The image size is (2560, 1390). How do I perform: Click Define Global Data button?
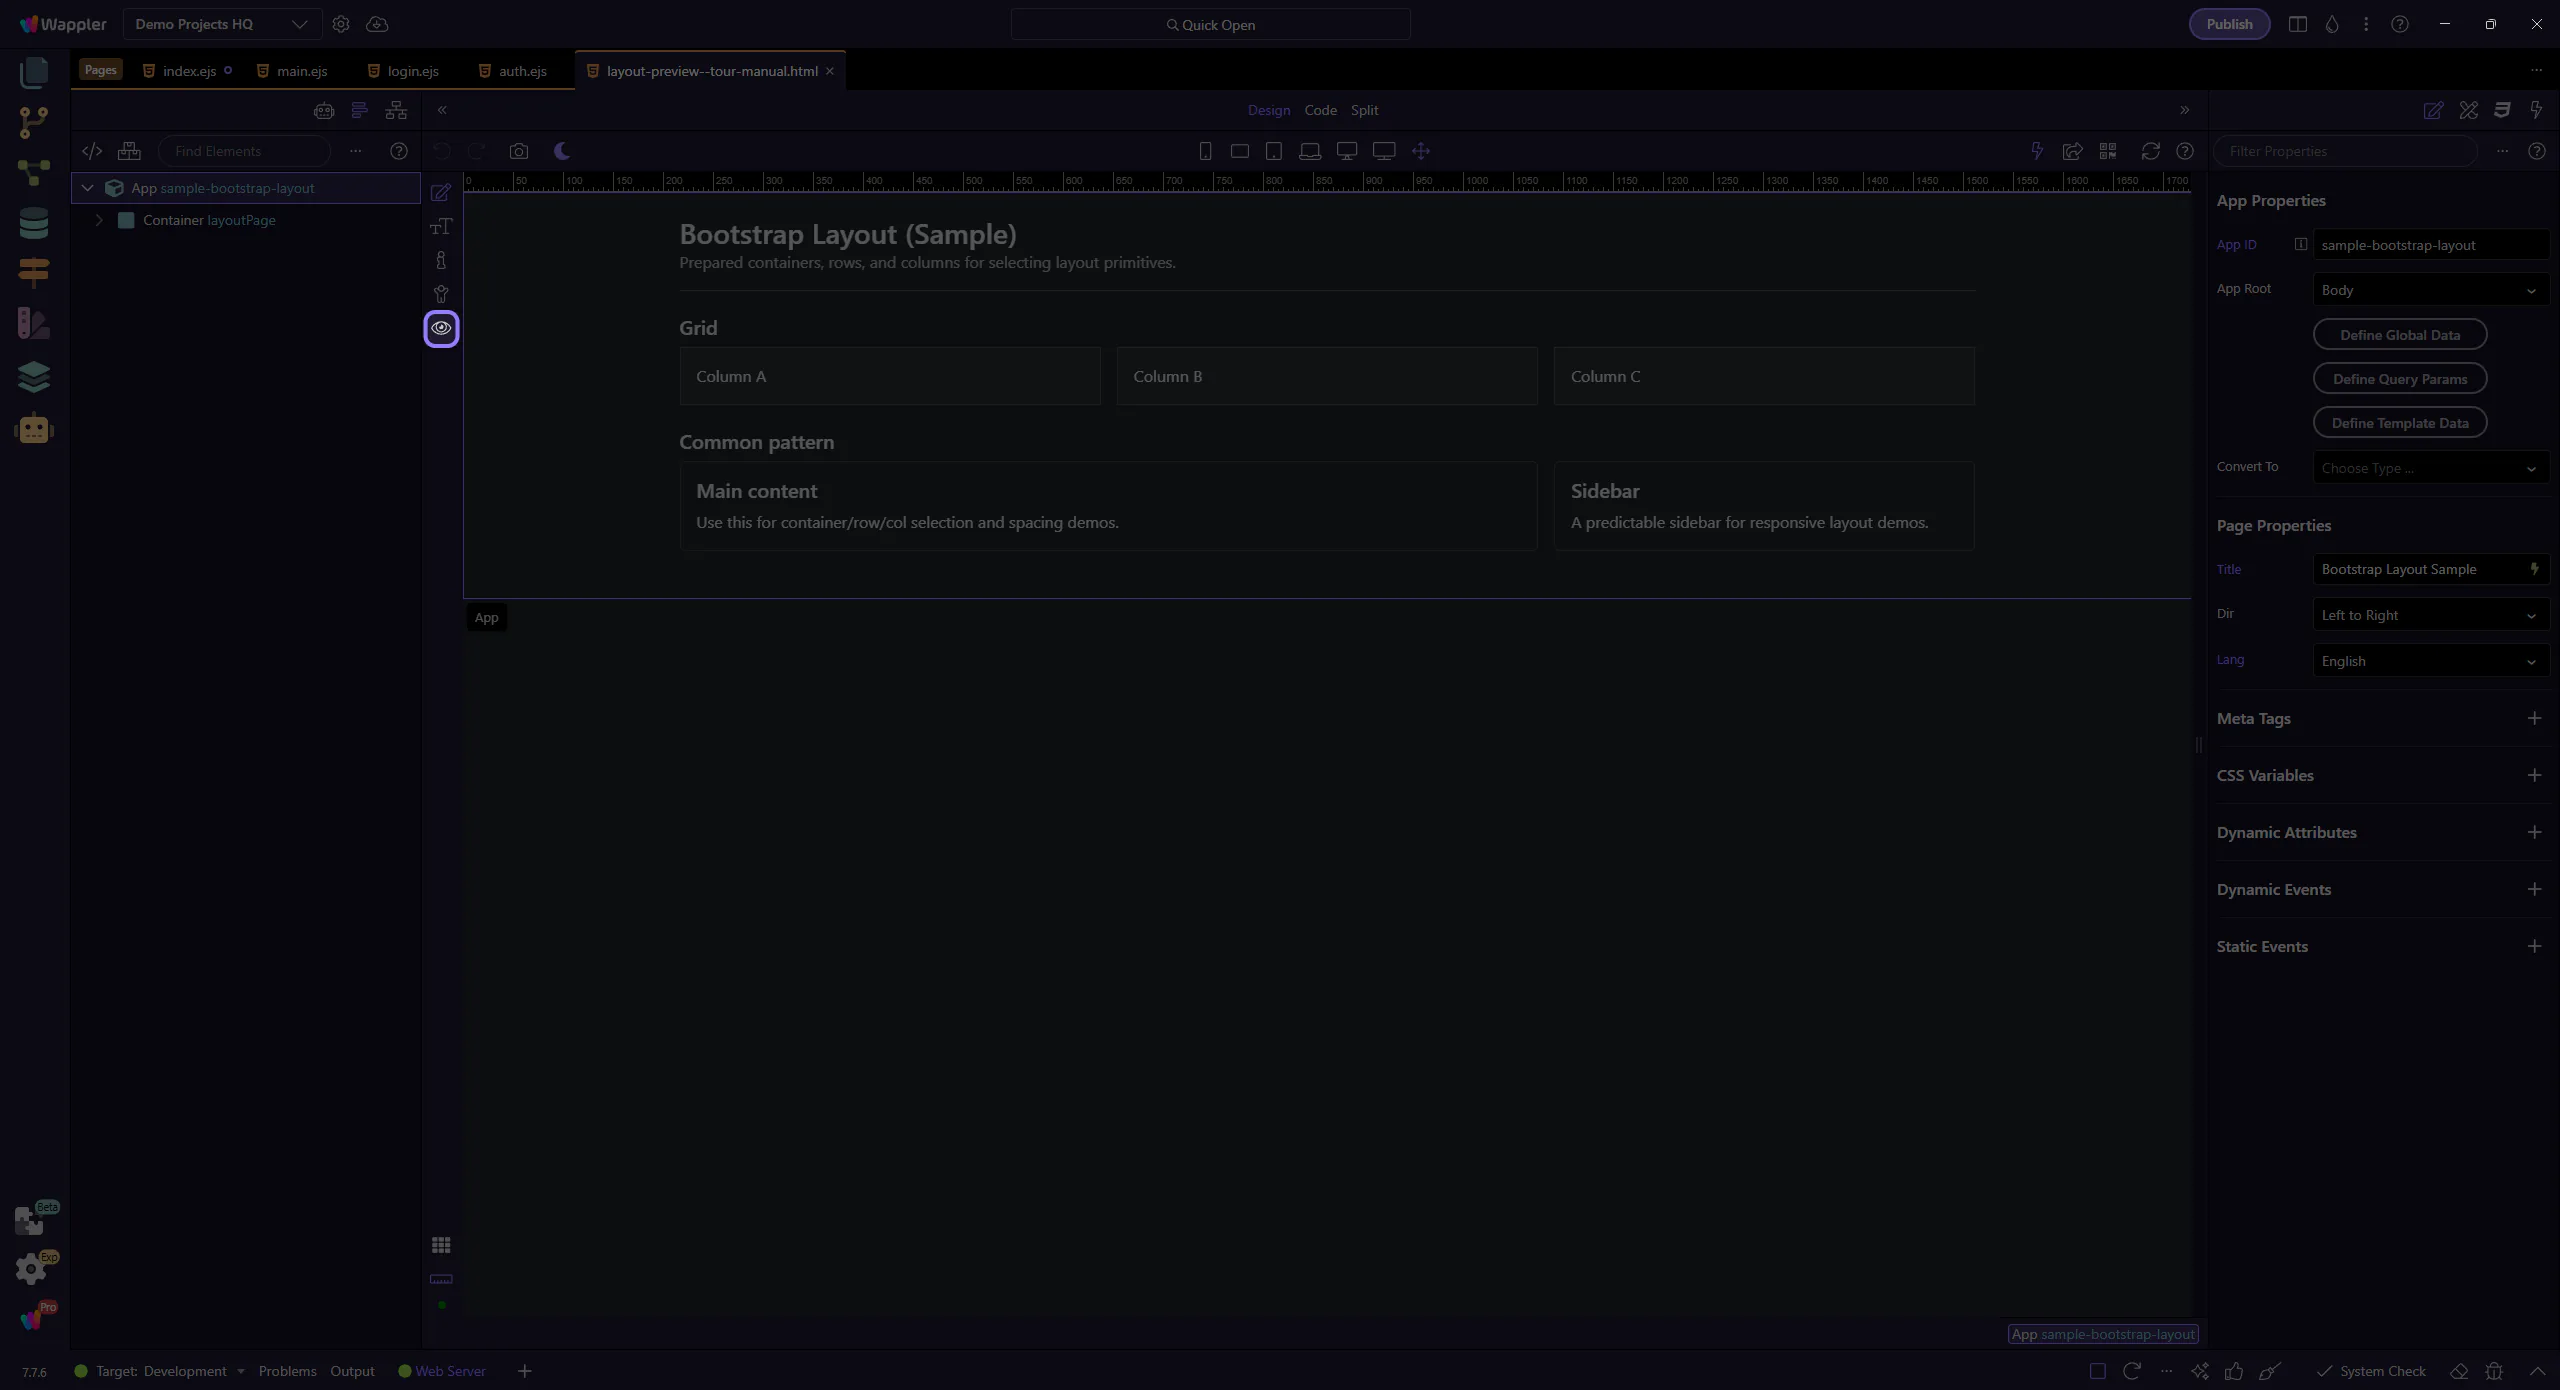click(x=2399, y=335)
